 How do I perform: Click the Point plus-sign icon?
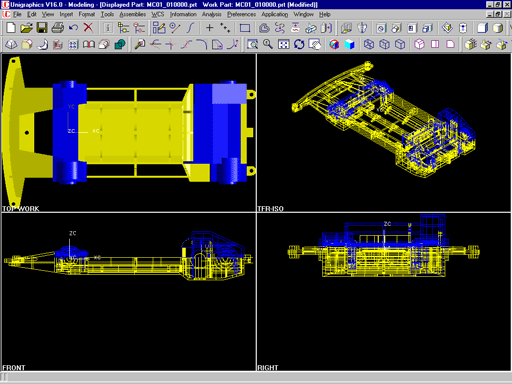click(x=209, y=28)
